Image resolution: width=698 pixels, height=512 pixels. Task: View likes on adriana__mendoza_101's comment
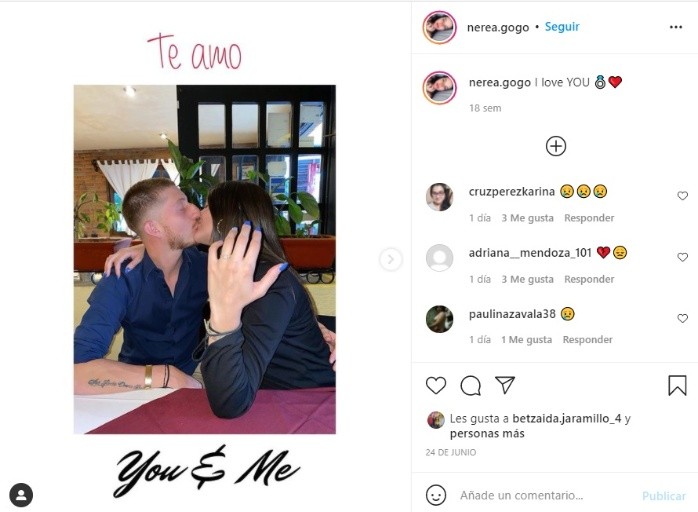pos(528,279)
